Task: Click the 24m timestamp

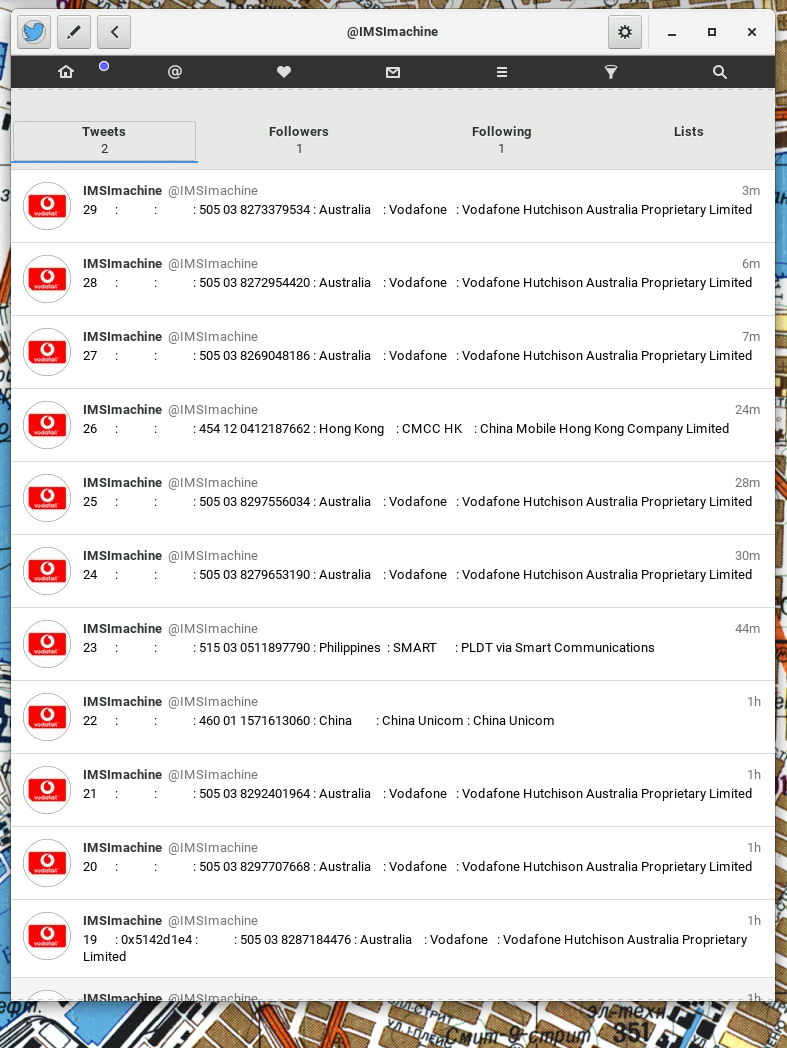Action: [x=748, y=409]
